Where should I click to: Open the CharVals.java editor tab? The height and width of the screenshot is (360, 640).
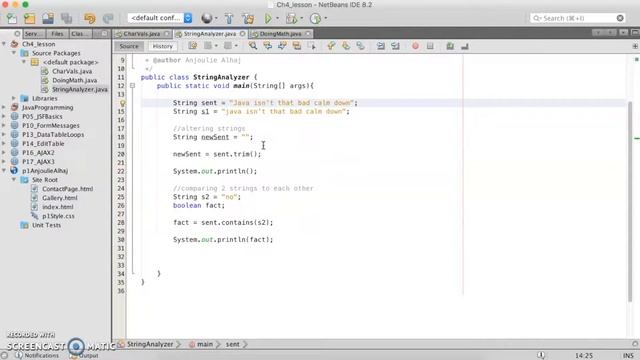click(x=141, y=33)
